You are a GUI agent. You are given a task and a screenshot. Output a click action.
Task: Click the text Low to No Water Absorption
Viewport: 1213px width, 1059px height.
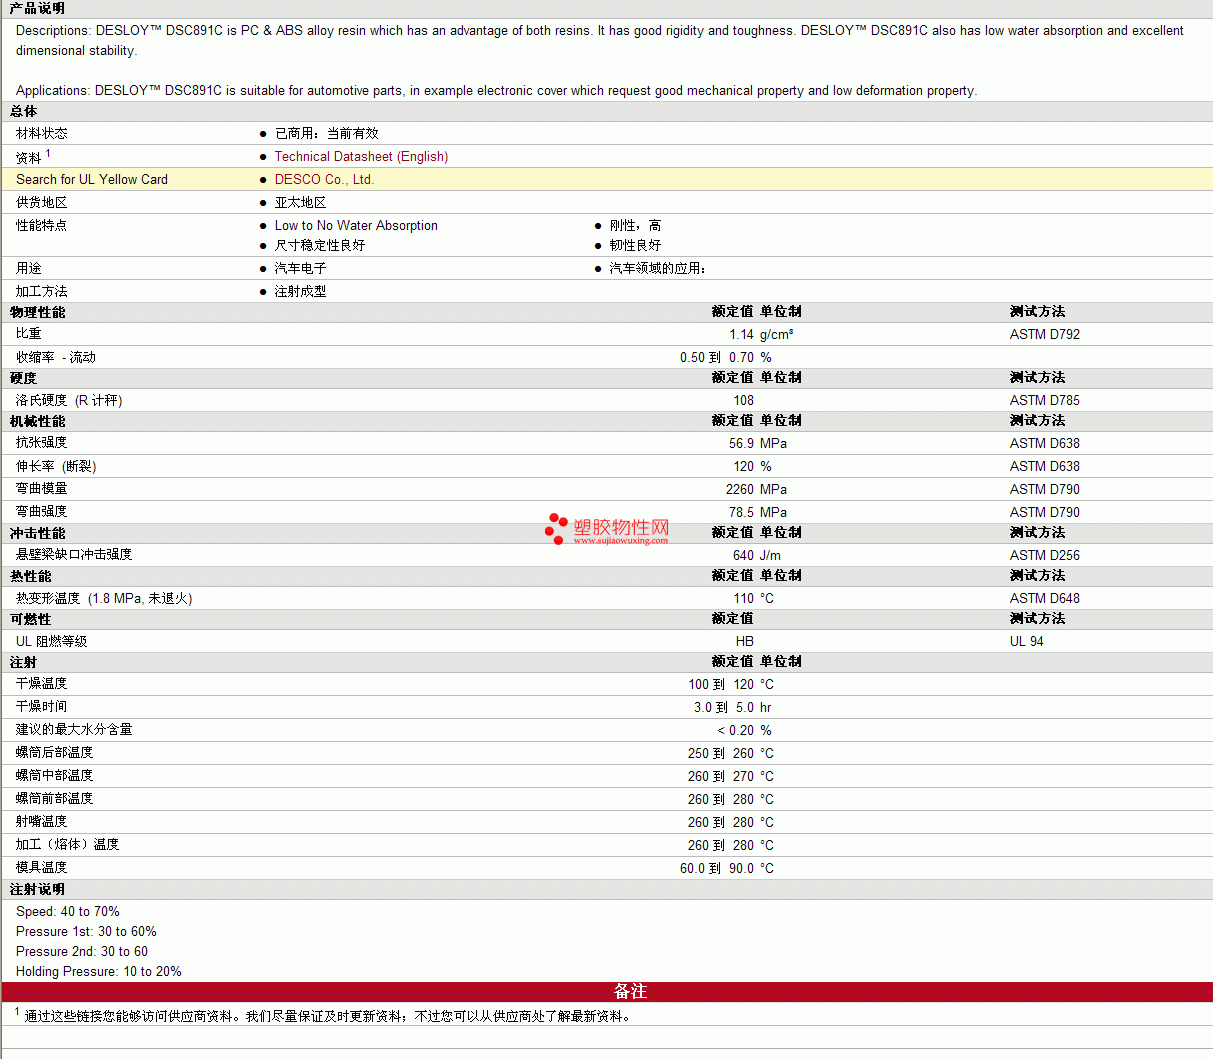point(356,225)
